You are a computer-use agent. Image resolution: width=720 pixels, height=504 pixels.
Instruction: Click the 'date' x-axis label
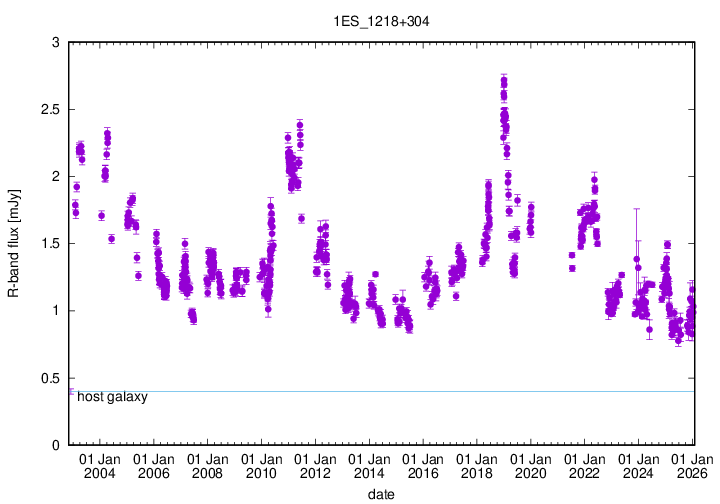(x=382, y=494)
